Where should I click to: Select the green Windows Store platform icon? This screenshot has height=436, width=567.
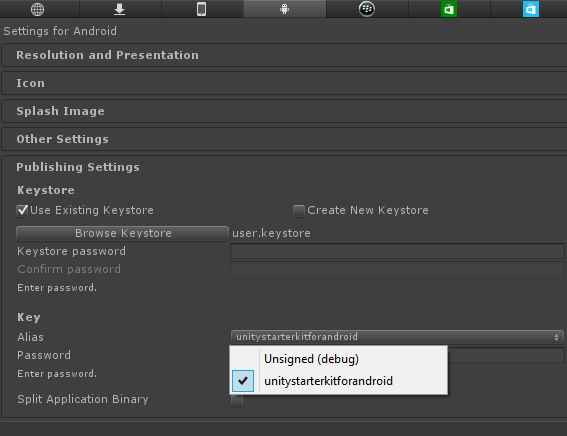tap(449, 9)
